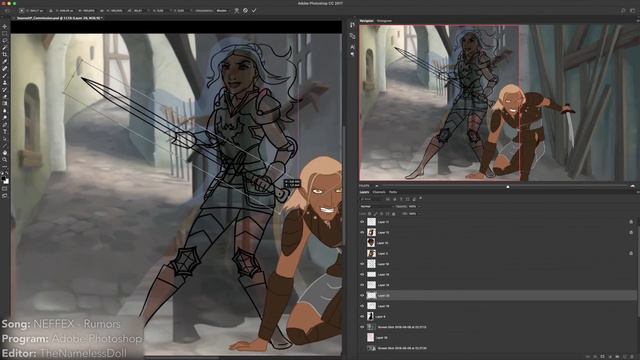This screenshot has height=360, width=640.
Task: Open the layer filter Kind dropdown
Action: 372,199
